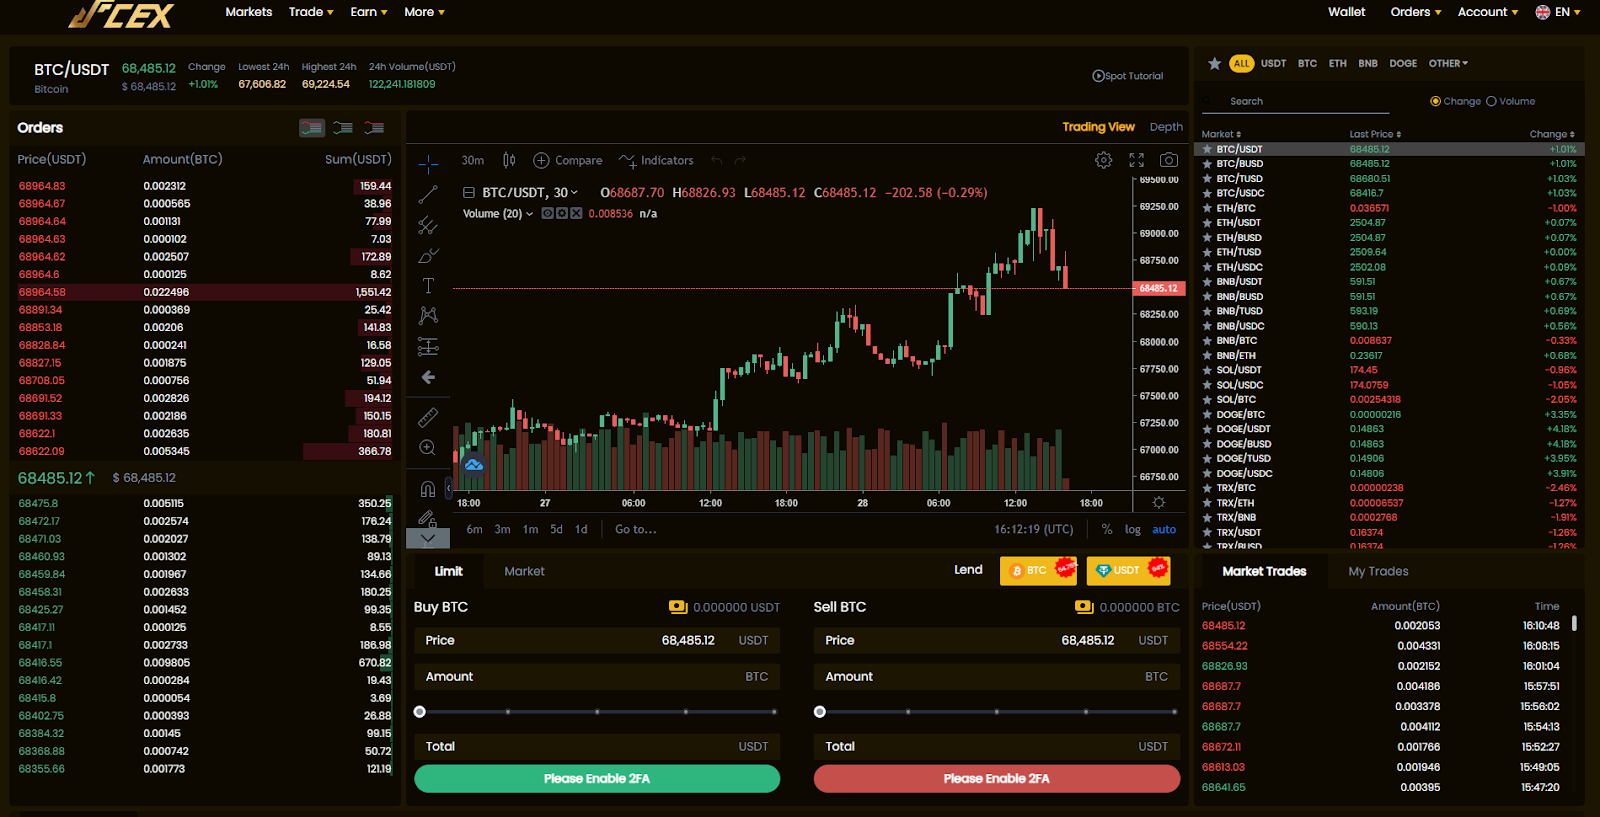The width and height of the screenshot is (1600, 817).
Task: Select the brush drawing tool
Action: pyautogui.click(x=428, y=256)
